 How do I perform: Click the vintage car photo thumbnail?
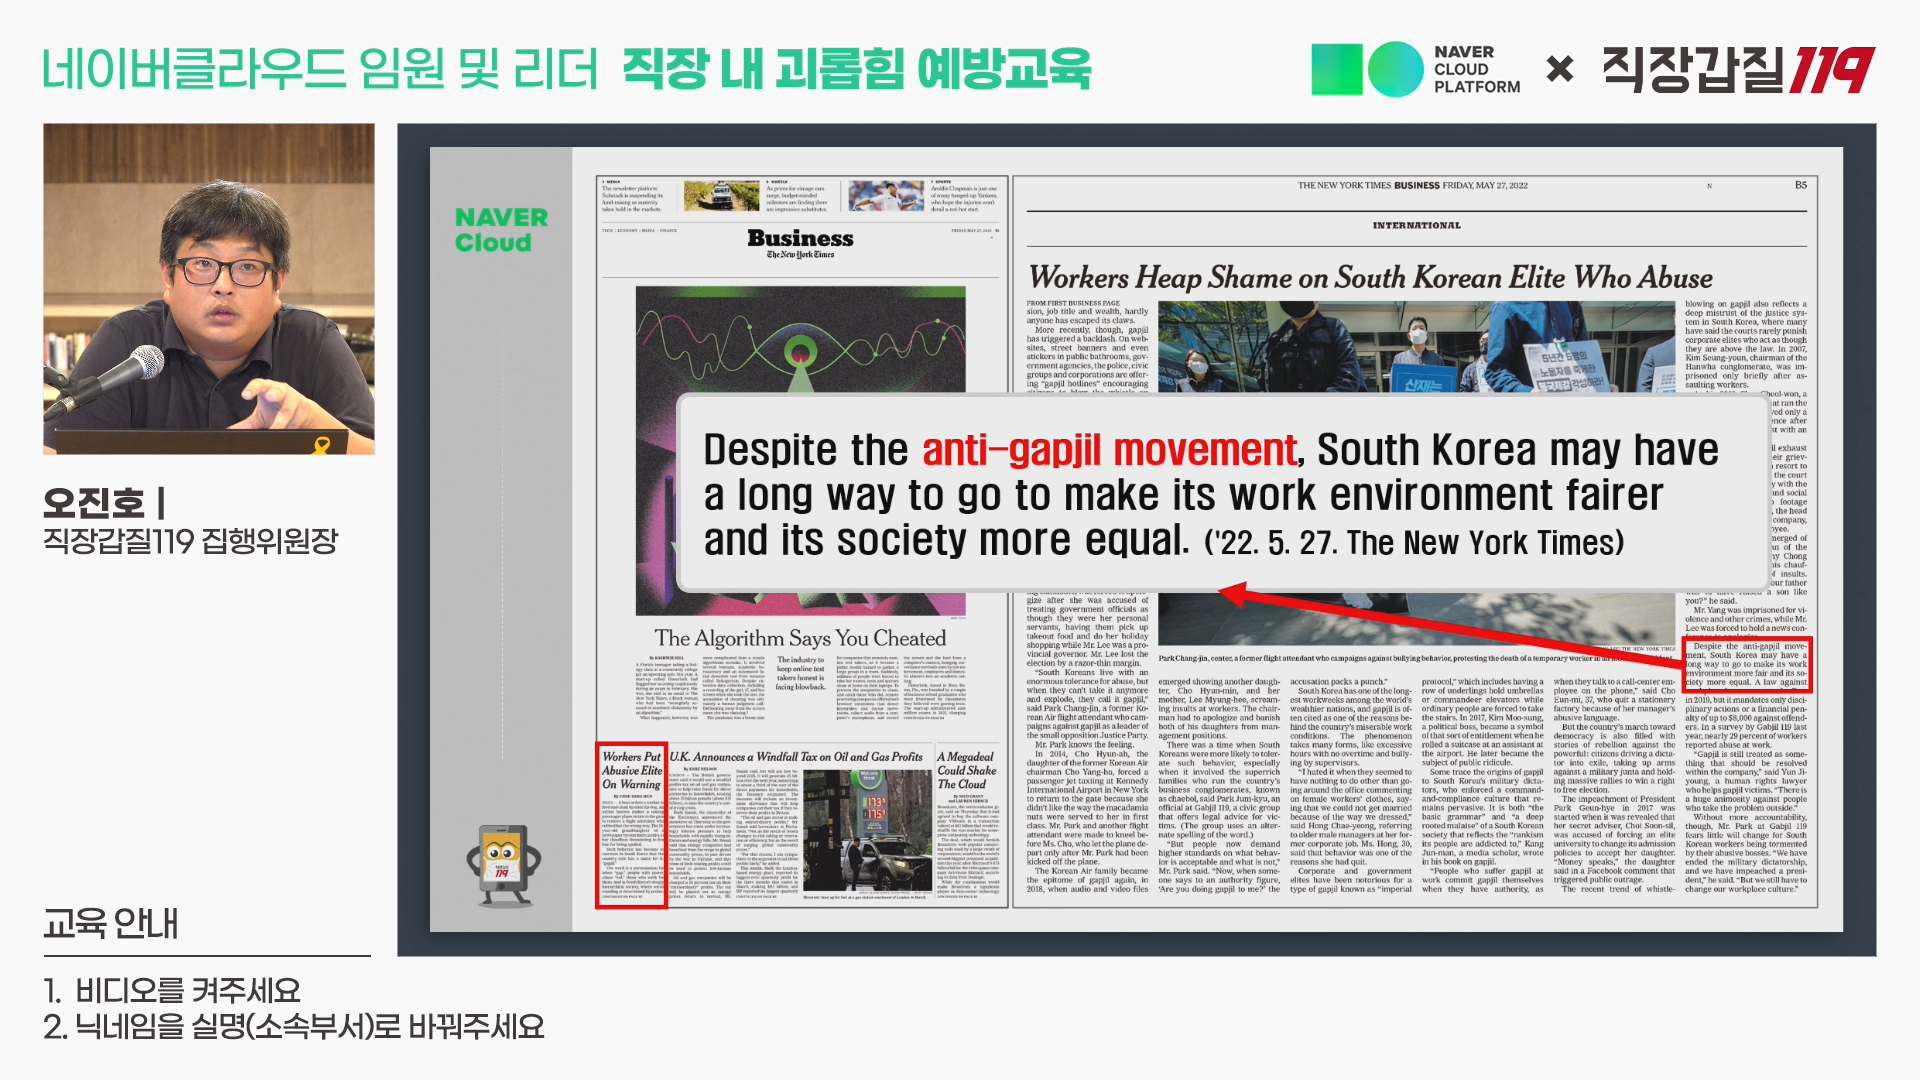tap(721, 195)
